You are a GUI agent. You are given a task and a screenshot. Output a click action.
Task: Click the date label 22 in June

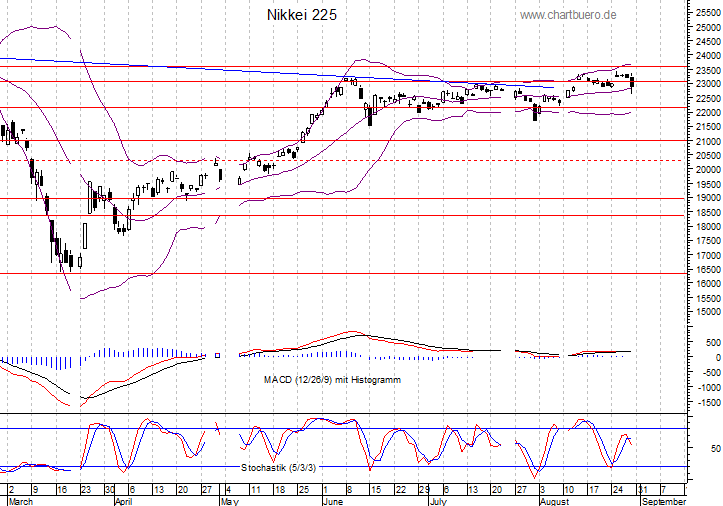(x=401, y=489)
